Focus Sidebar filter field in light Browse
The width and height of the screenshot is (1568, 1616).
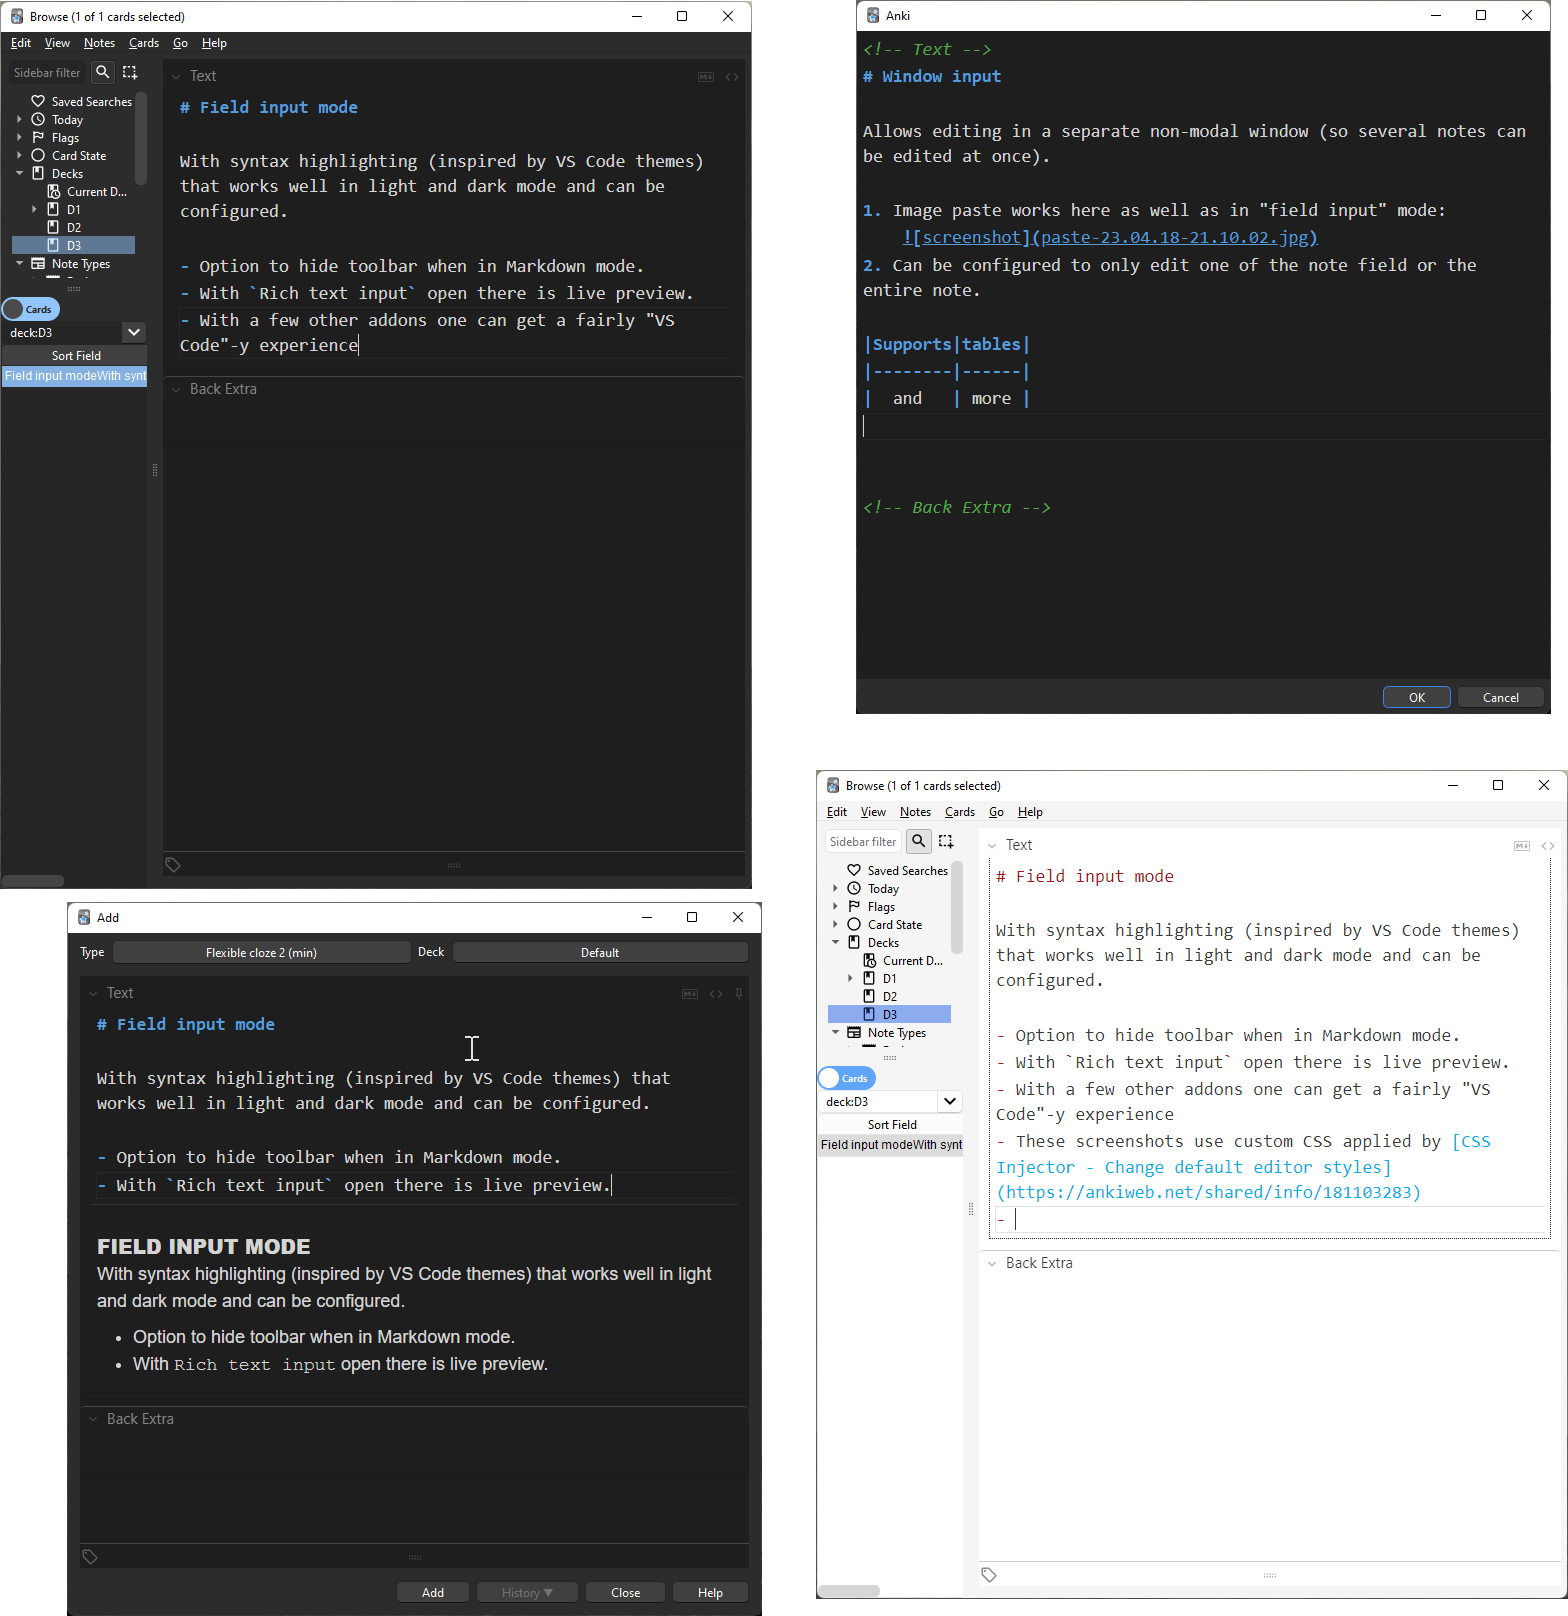pos(863,841)
